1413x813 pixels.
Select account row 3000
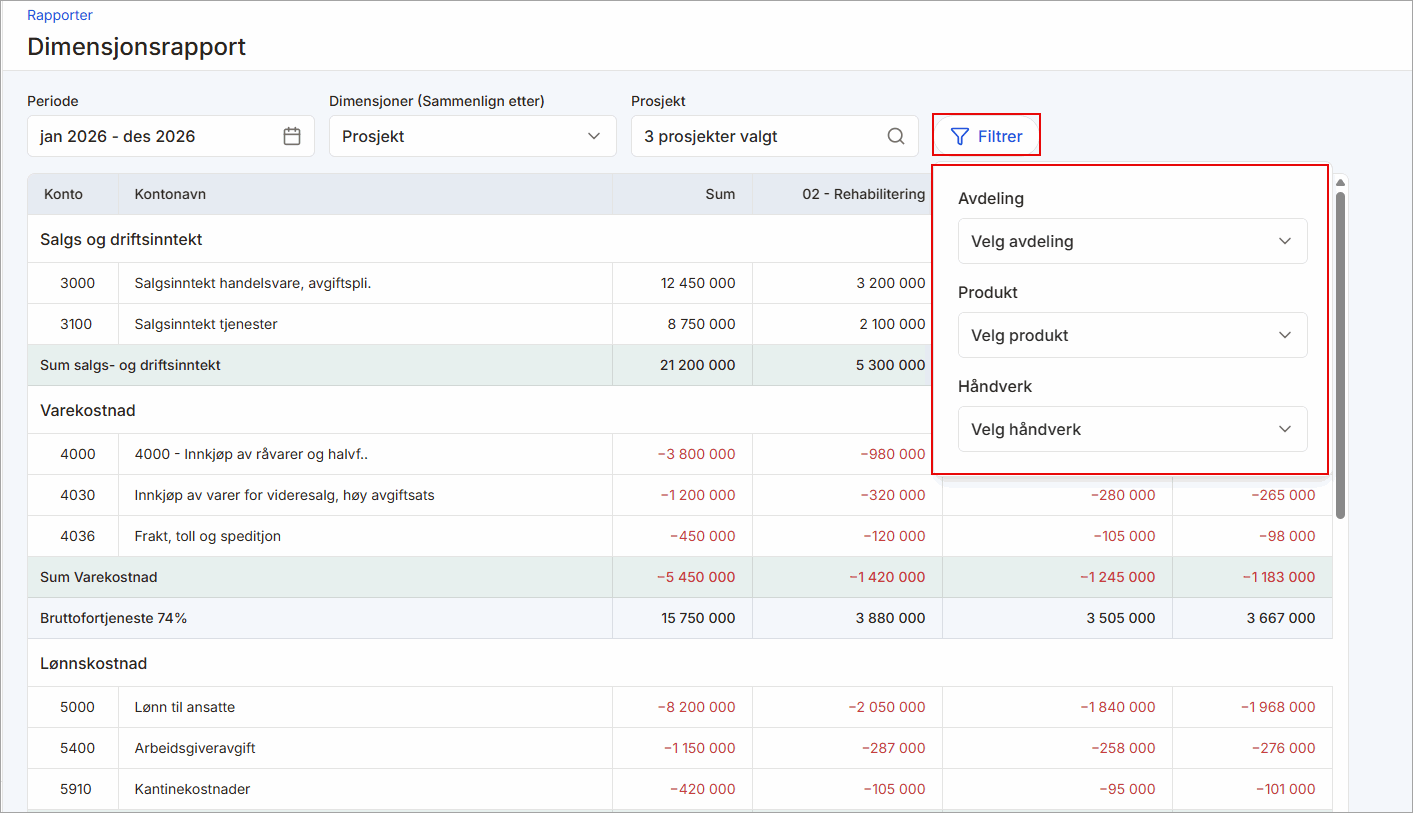(x=680, y=283)
